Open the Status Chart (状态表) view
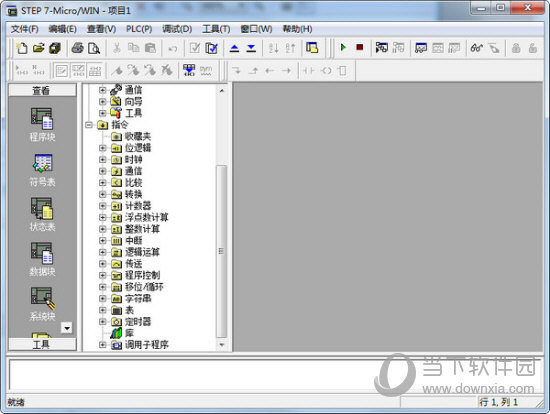This screenshot has height=414, width=550. (x=42, y=214)
